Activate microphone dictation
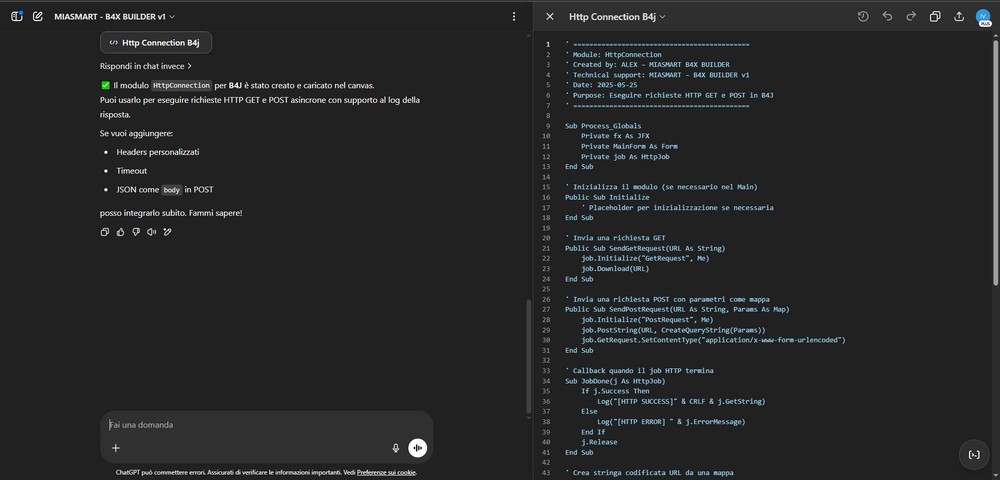The width and height of the screenshot is (1000, 480). (x=395, y=448)
